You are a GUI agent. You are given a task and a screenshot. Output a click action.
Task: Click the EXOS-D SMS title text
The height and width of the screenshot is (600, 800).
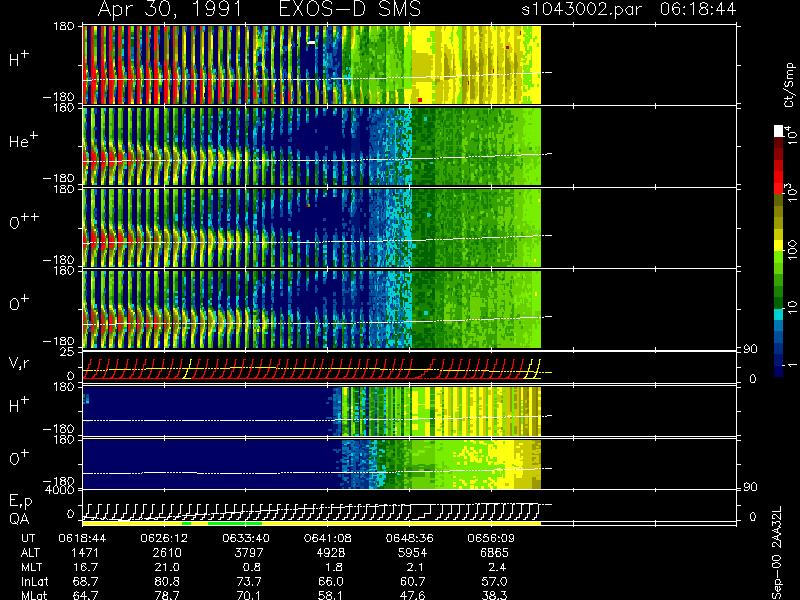[x=349, y=9]
